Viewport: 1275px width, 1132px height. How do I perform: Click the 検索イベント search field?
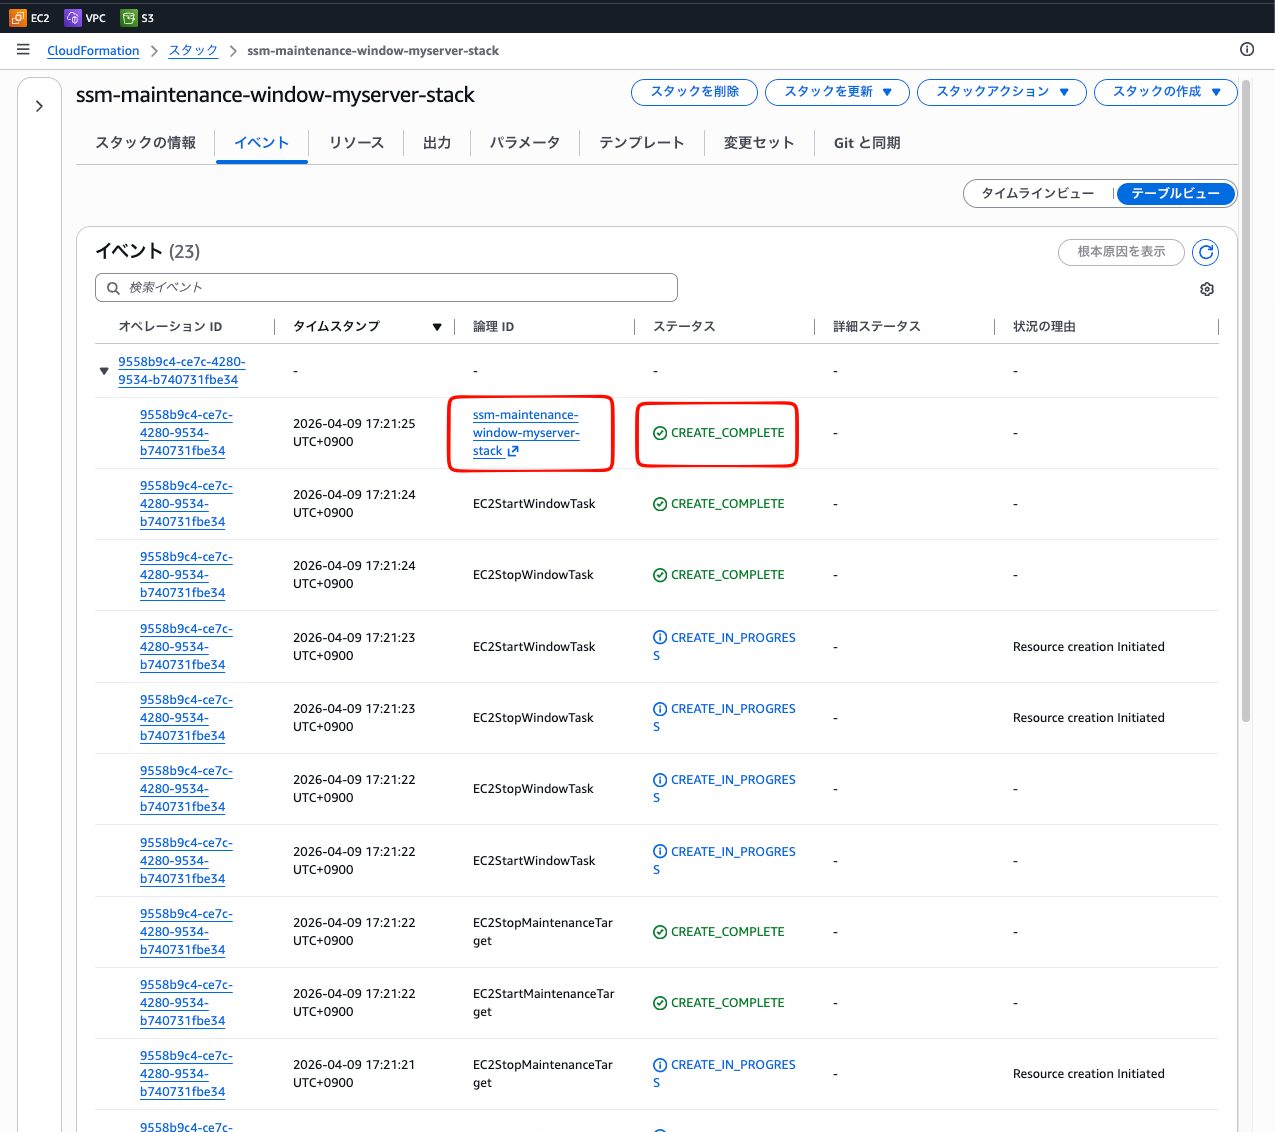pos(386,288)
